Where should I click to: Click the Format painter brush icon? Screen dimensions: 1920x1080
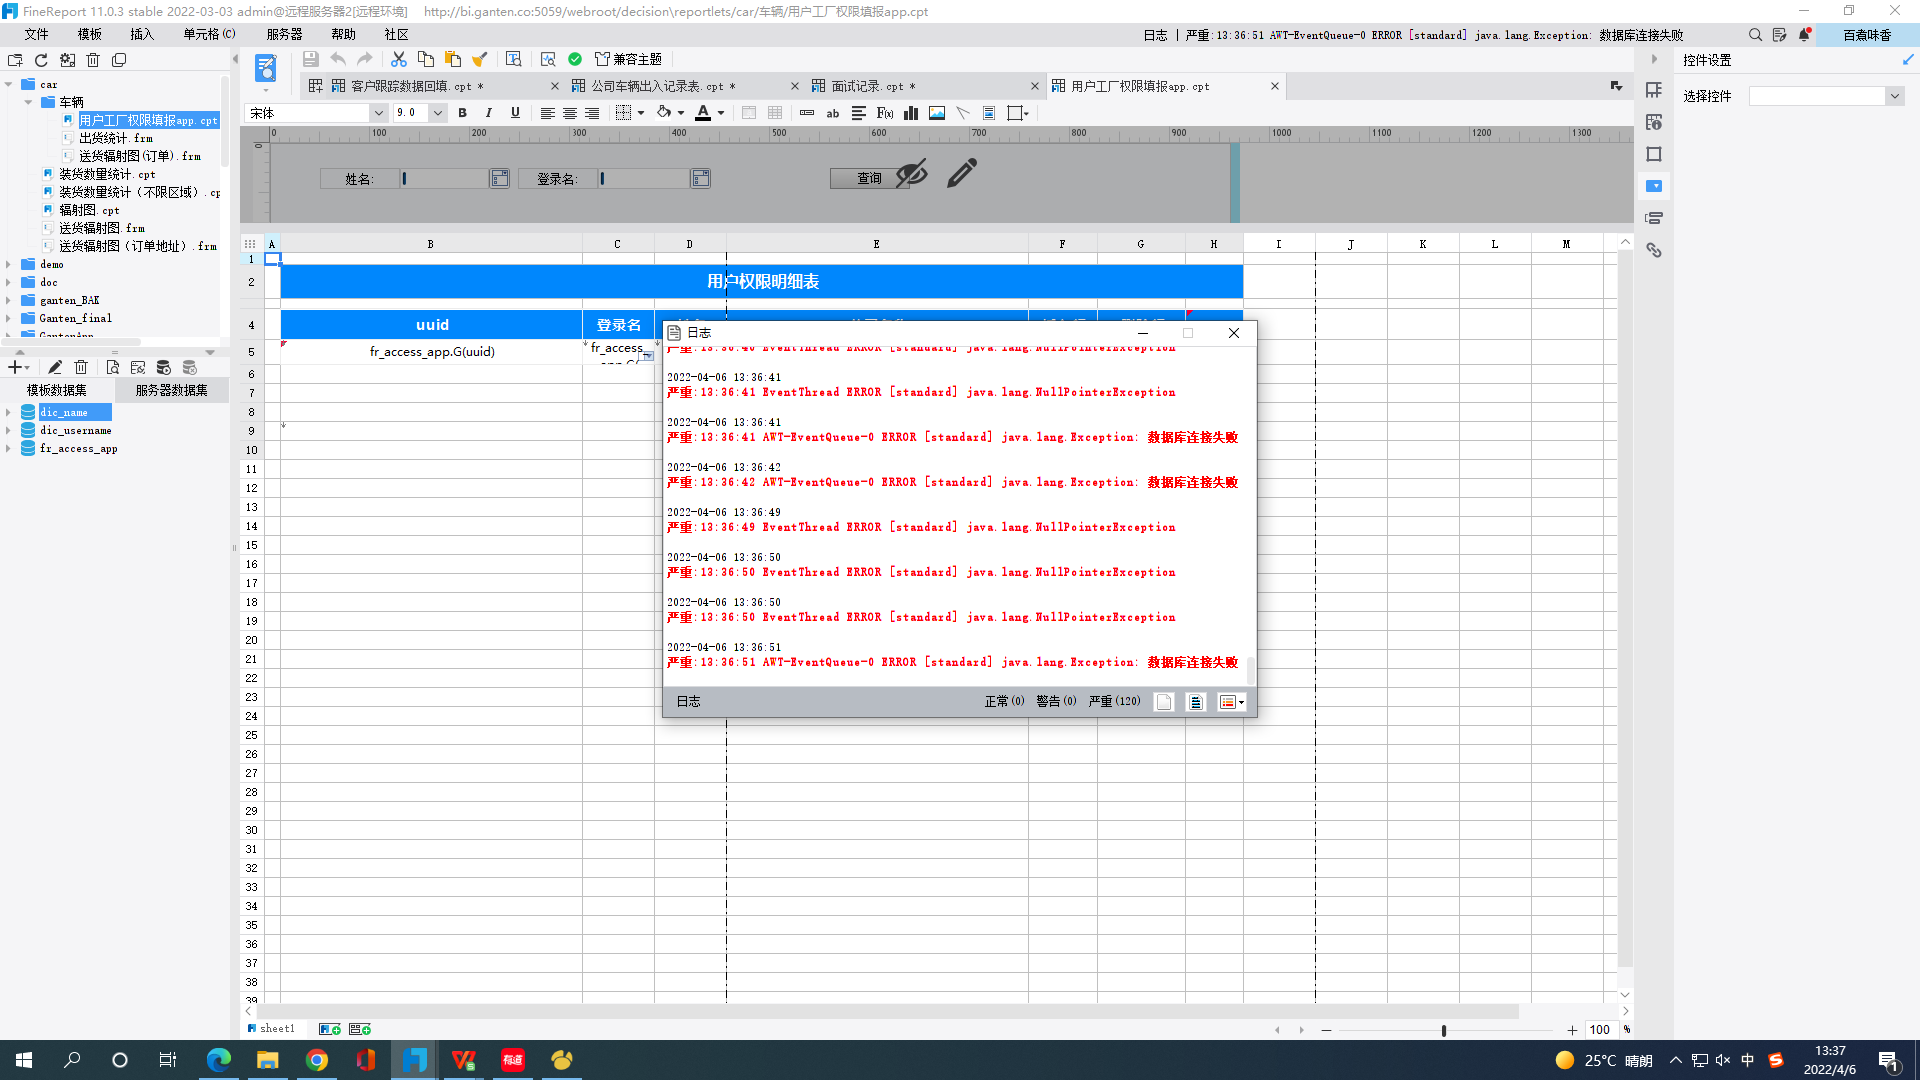(x=480, y=59)
